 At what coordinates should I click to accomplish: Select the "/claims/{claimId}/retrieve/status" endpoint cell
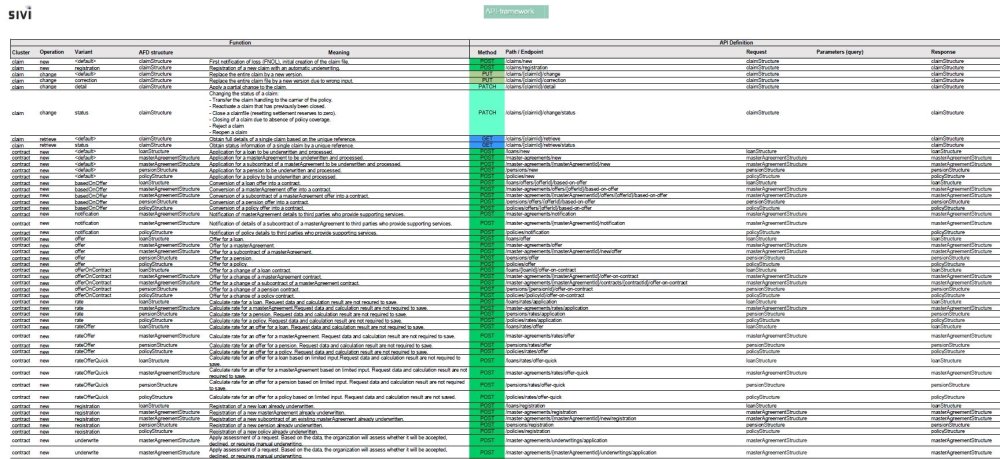pyautogui.click(x=624, y=145)
